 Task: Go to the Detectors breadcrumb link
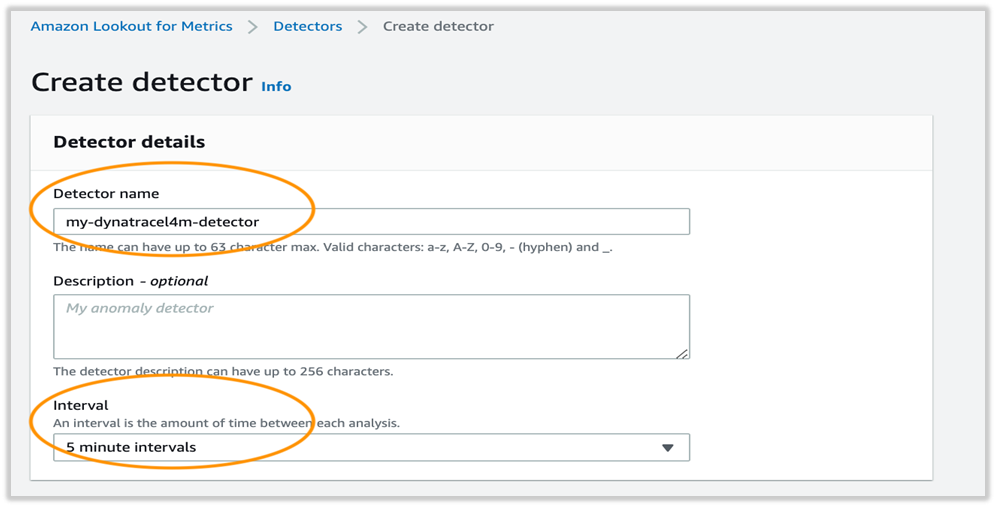tap(307, 27)
